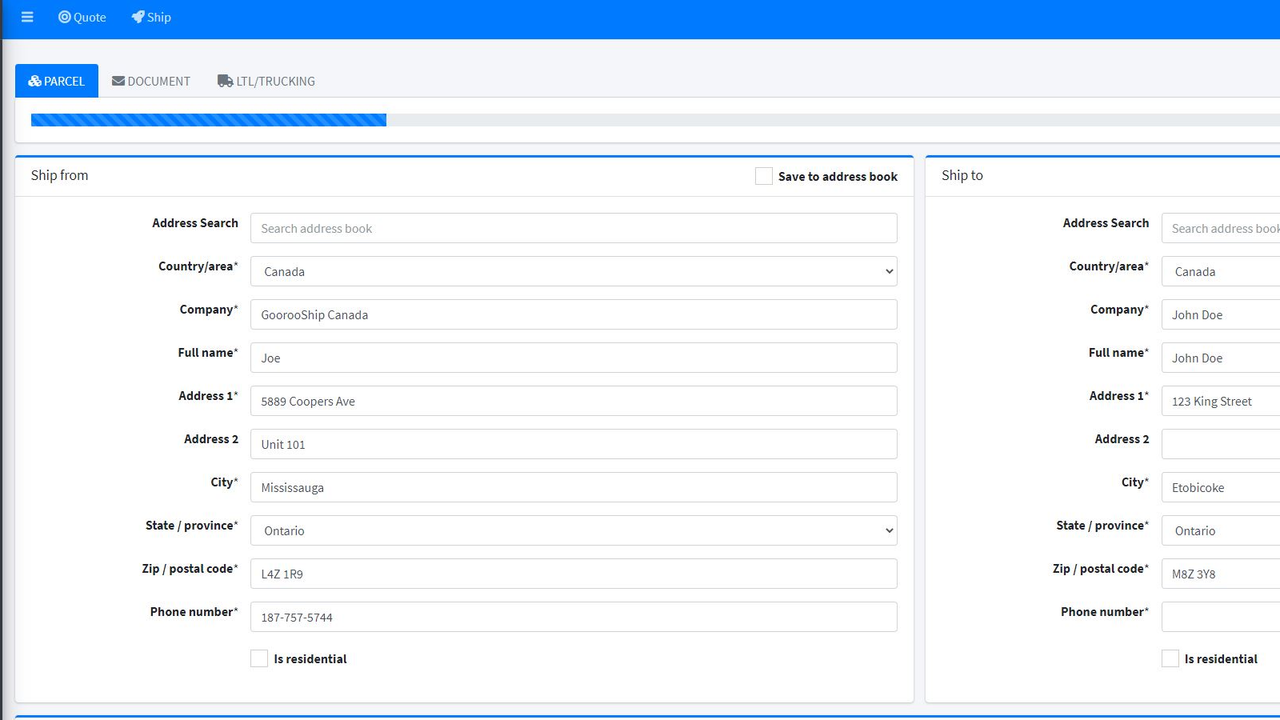The width and height of the screenshot is (1280, 720).
Task: Mark Ship from address as residential
Action: [259, 658]
